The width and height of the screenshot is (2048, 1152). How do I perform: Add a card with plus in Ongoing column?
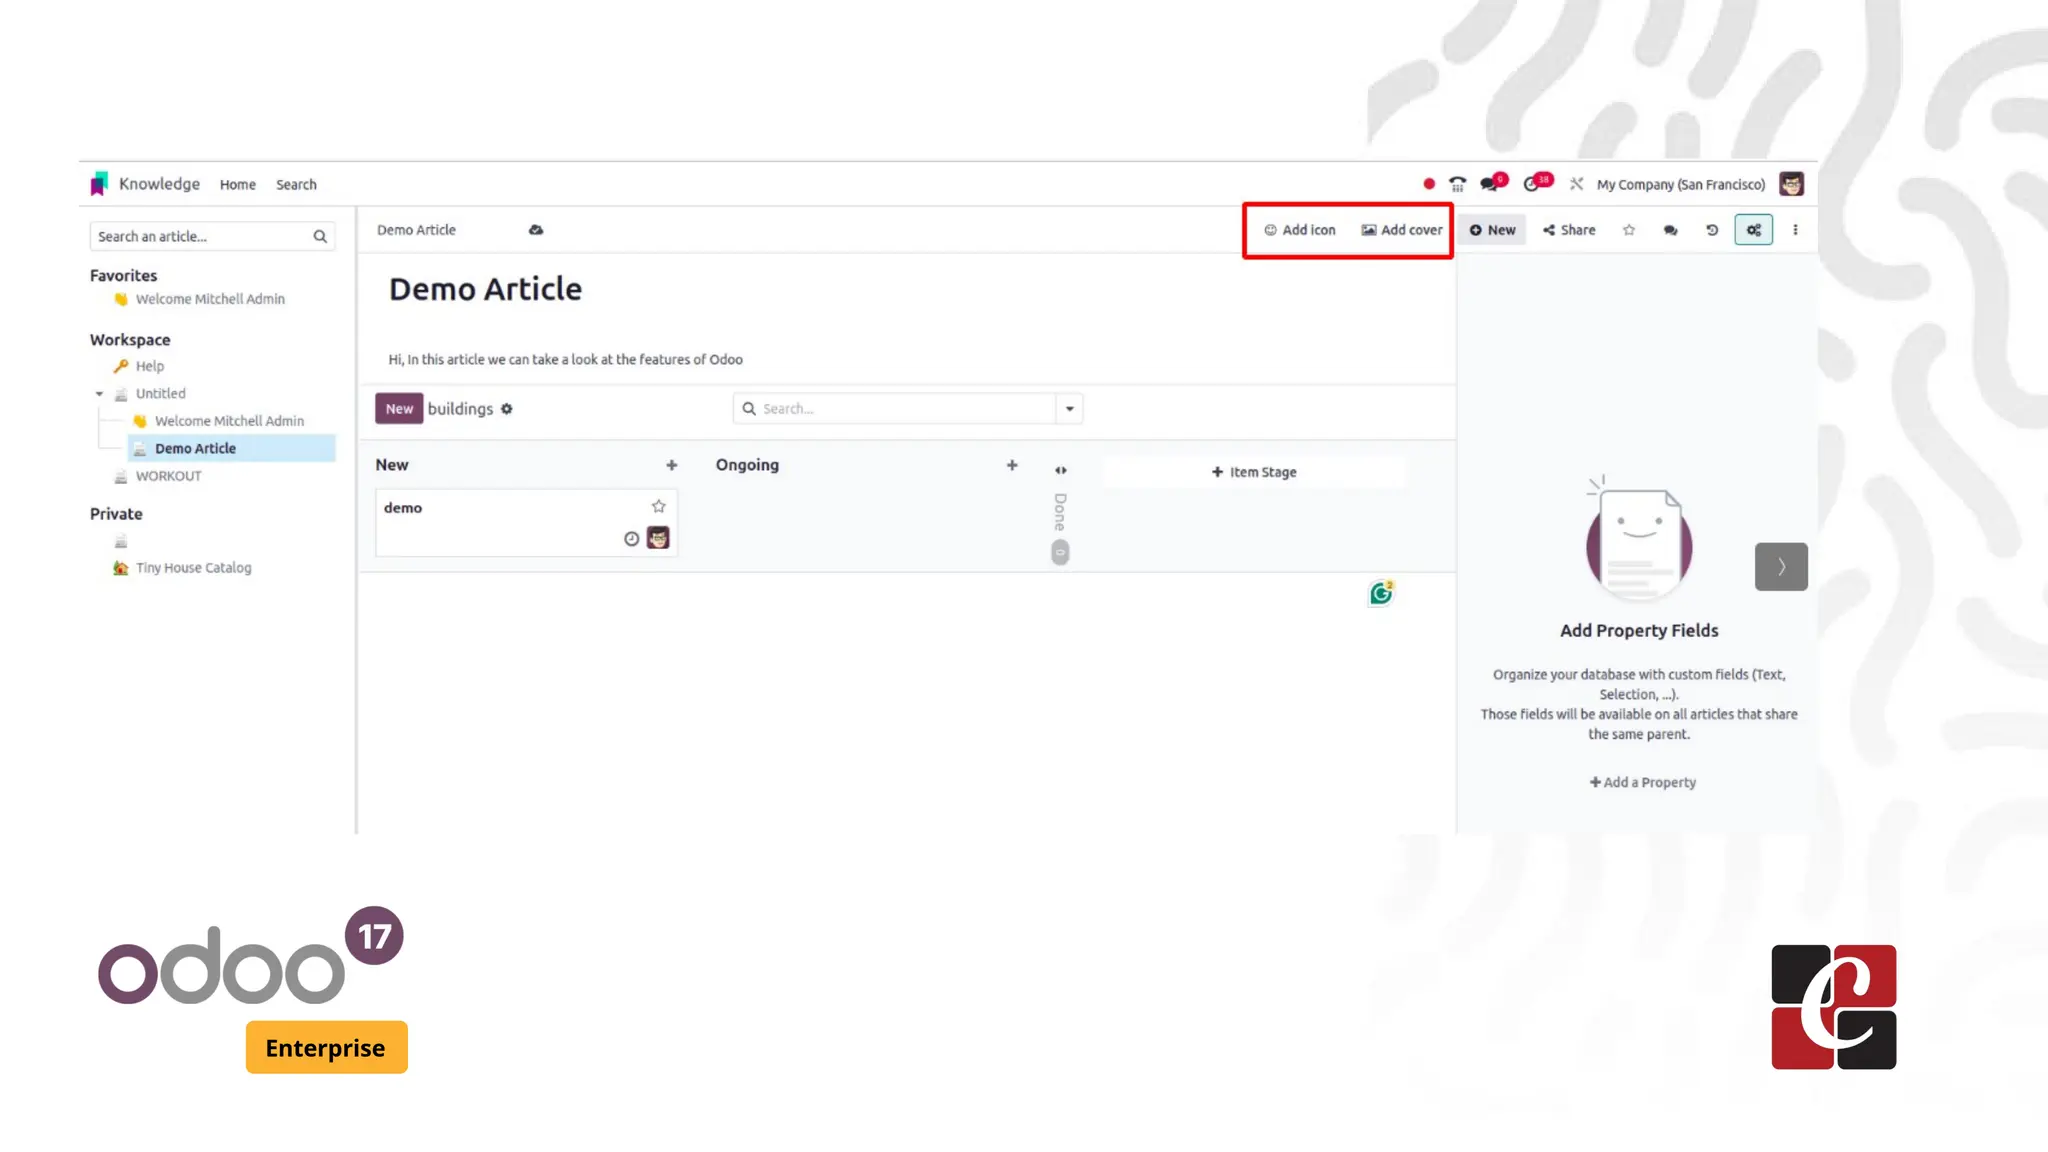tap(1012, 465)
